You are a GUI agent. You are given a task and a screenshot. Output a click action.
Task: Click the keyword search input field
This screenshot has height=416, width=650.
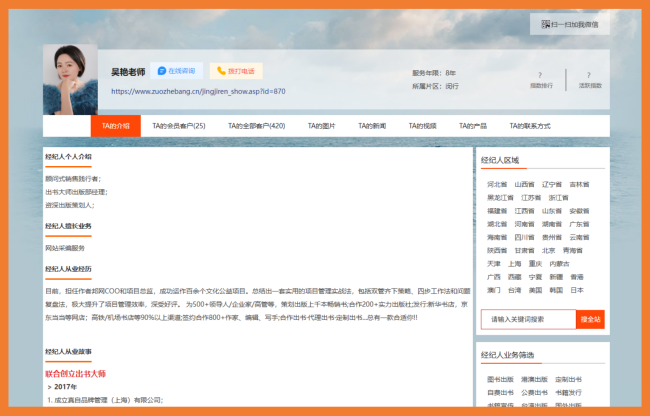pyautogui.click(x=528, y=319)
